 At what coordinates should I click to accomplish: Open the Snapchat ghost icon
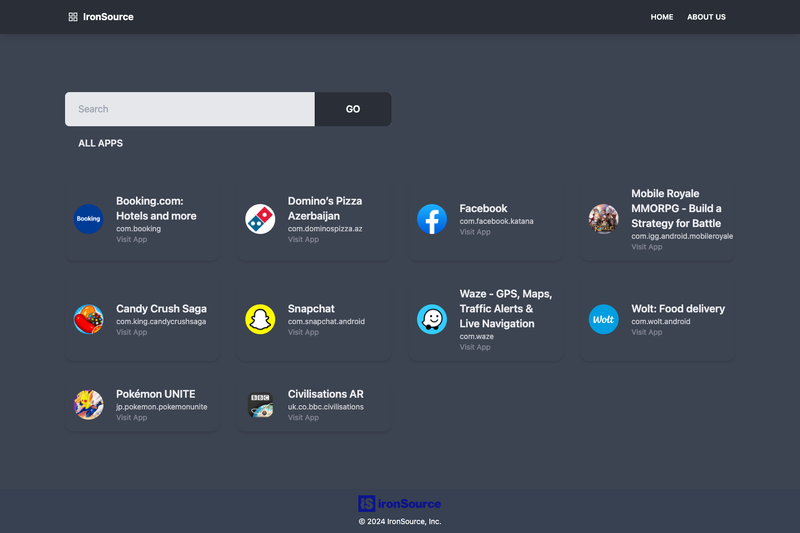tap(260, 319)
